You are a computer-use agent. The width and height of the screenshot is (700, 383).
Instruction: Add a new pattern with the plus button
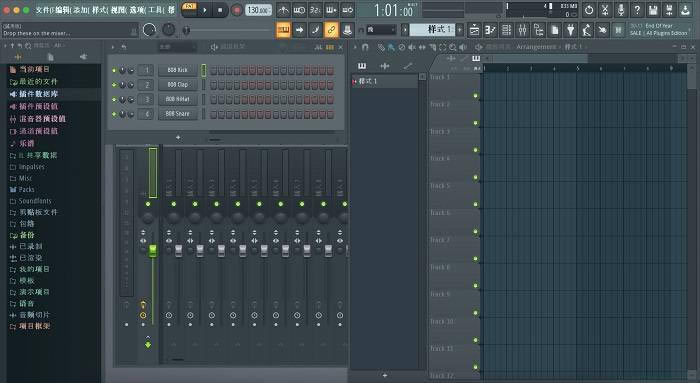[x=459, y=30]
